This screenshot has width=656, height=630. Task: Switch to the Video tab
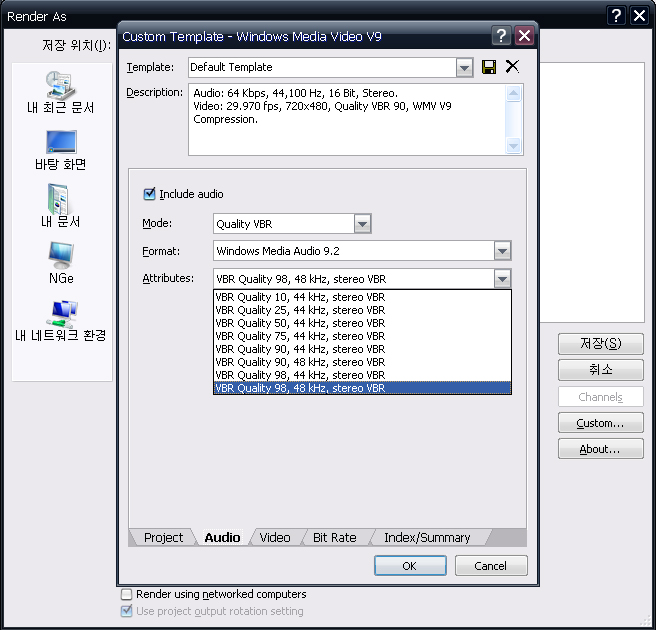click(x=275, y=538)
